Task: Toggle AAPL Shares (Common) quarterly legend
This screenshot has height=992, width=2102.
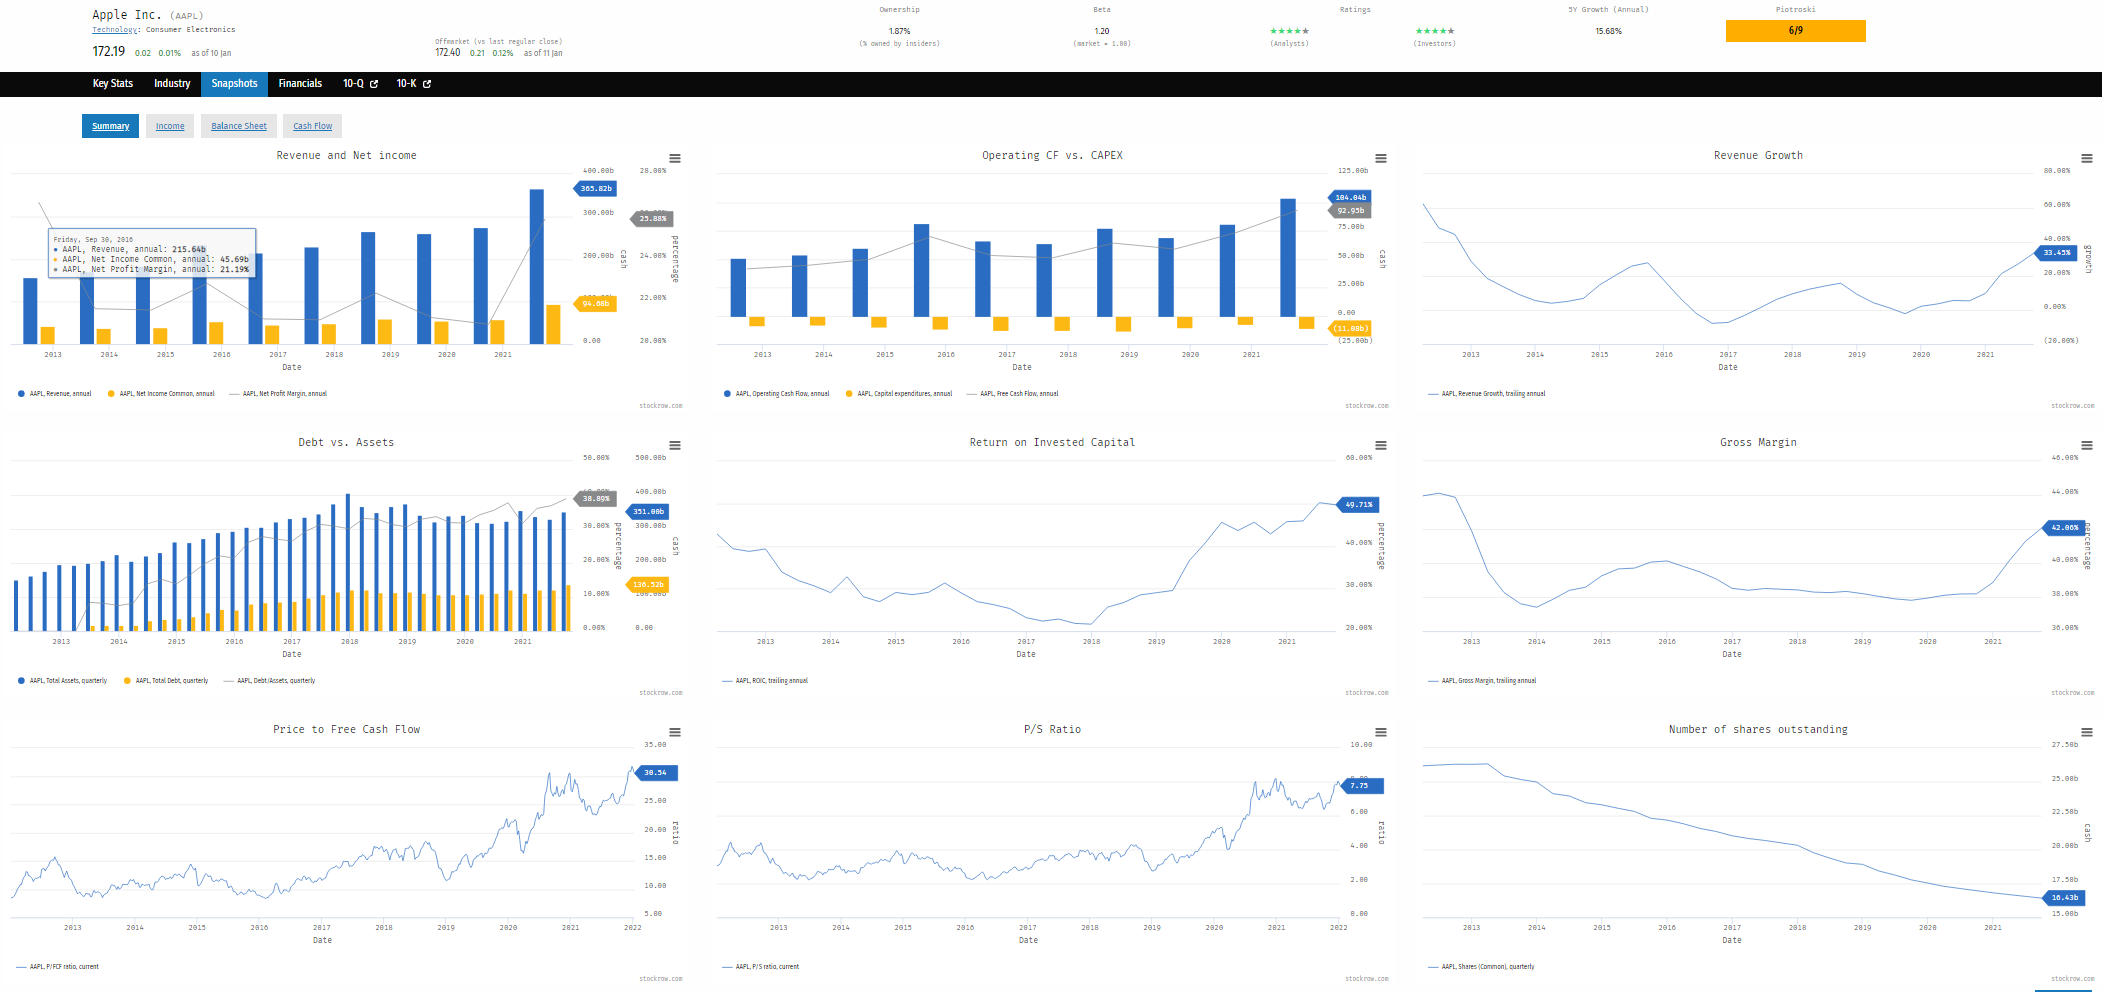Action: 1481,967
